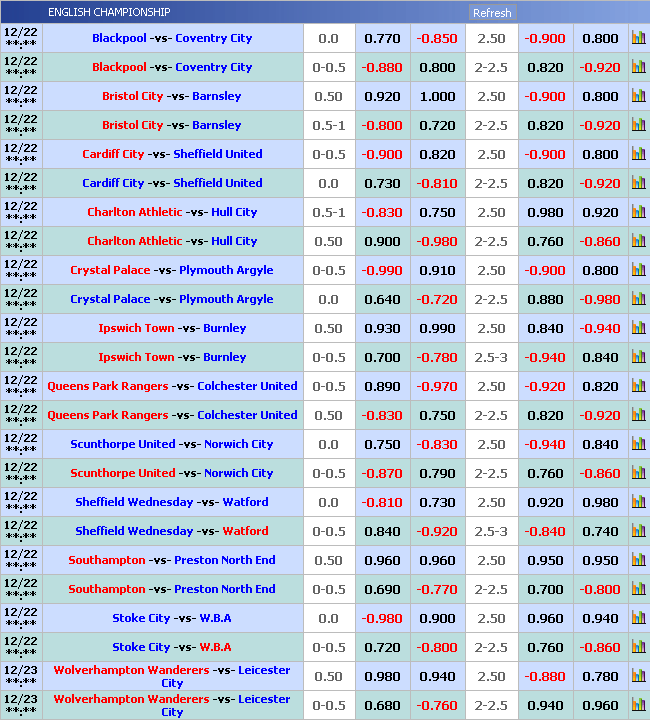This screenshot has width=650, height=720.
Task: Open chart icon for Stoke City 0-0.5 handicap row
Action: pyautogui.click(x=638, y=648)
